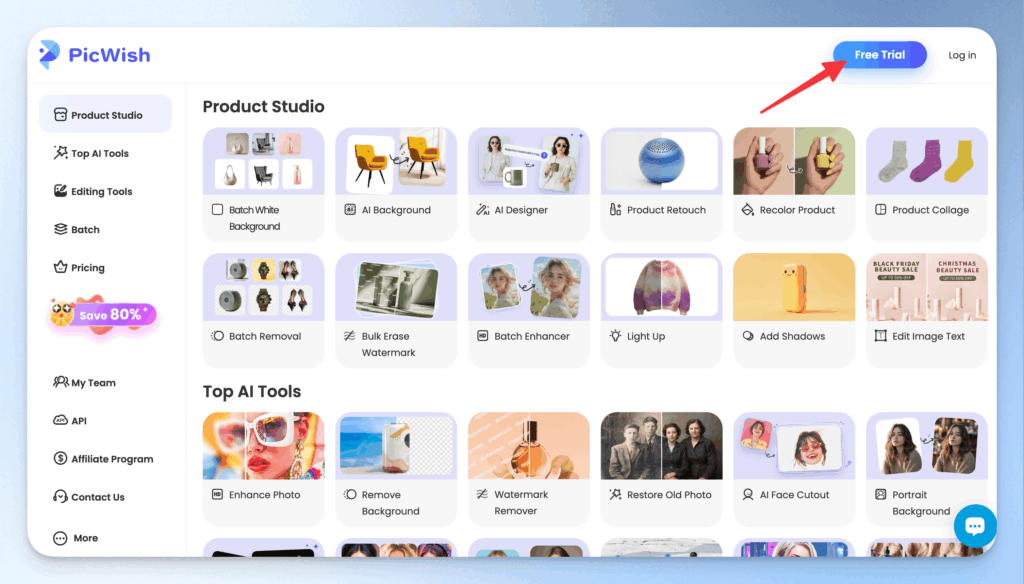Image resolution: width=1024 pixels, height=584 pixels.
Task: Open the Restore Old Photo thumbnail
Action: [x=661, y=446]
